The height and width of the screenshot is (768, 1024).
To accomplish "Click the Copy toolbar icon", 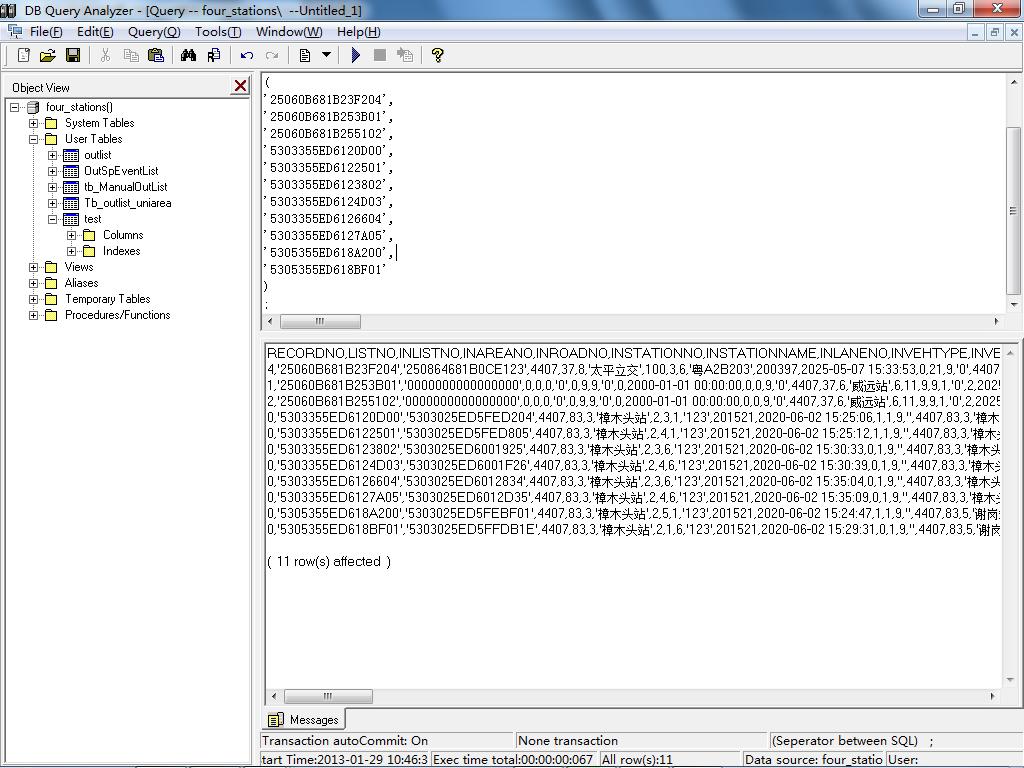I will 131,56.
